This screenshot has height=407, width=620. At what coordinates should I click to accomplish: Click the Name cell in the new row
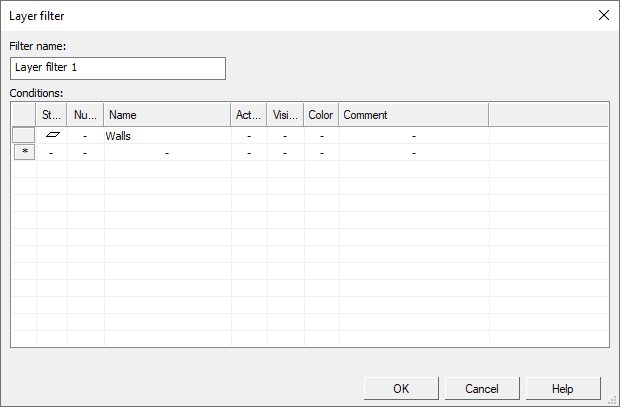pyautogui.click(x=167, y=153)
